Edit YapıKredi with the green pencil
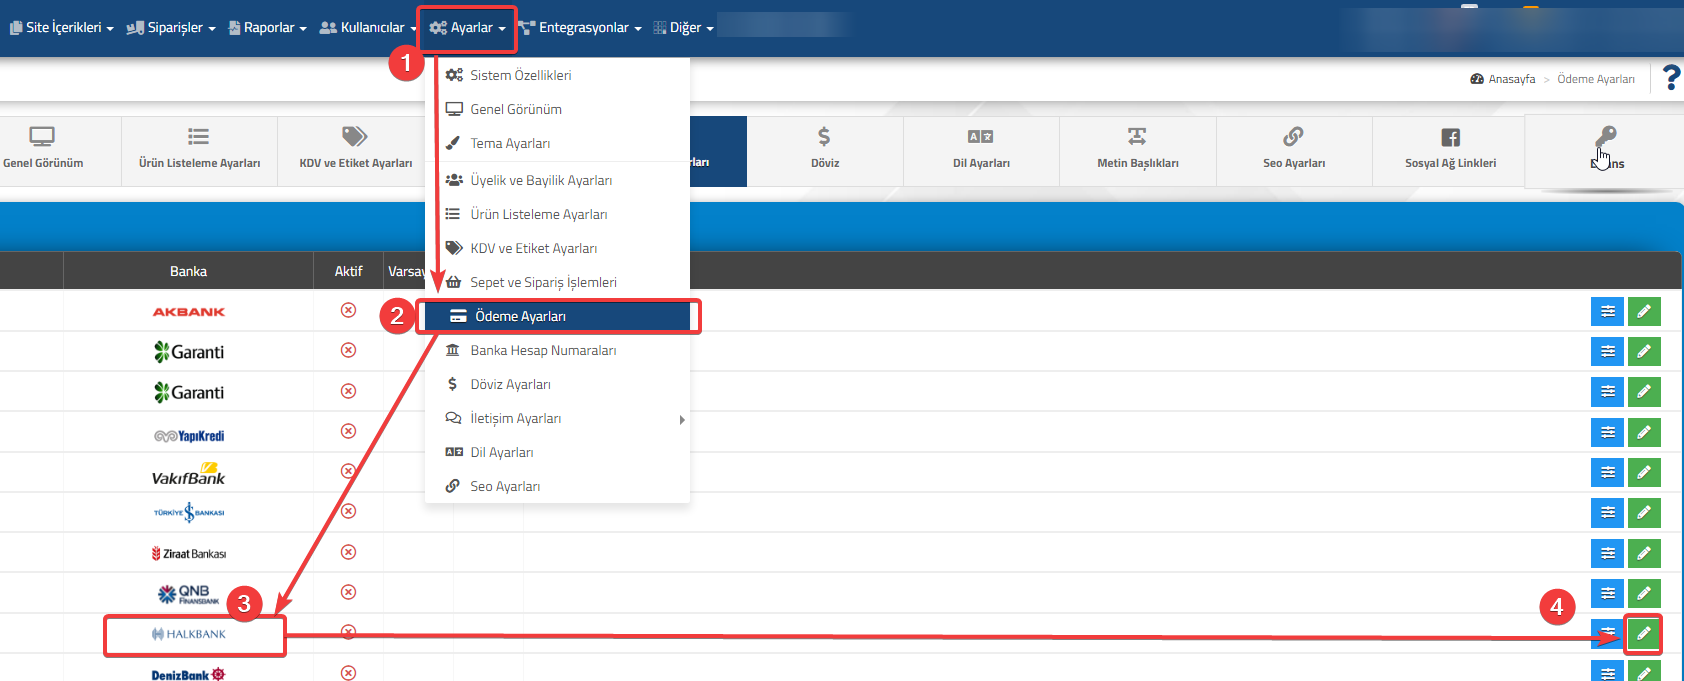 click(x=1644, y=432)
